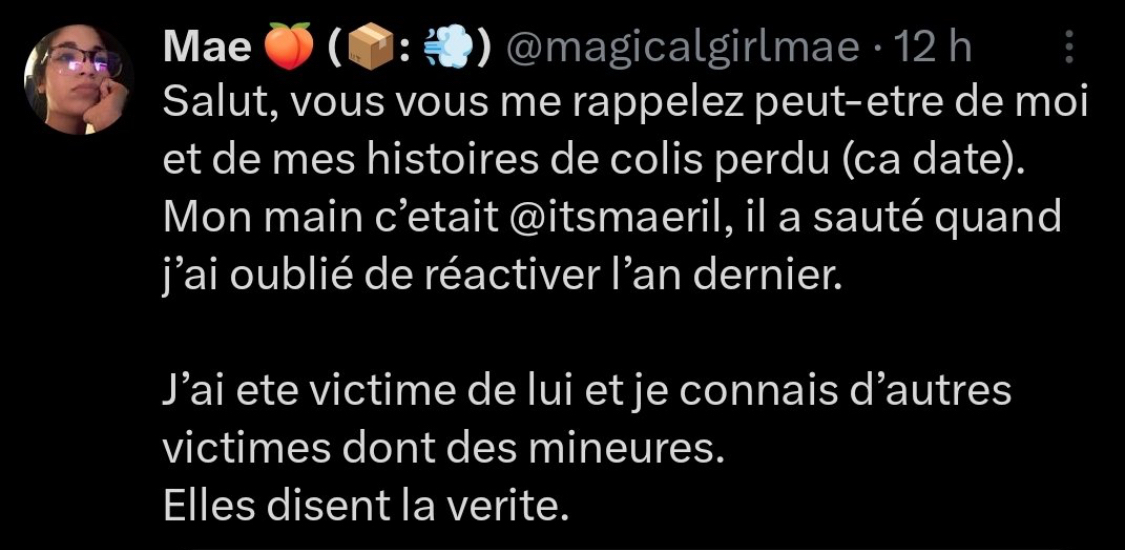The height and width of the screenshot is (550, 1125).
Task: Visit the @magicalgirlmae handle
Action: click(x=682, y=48)
